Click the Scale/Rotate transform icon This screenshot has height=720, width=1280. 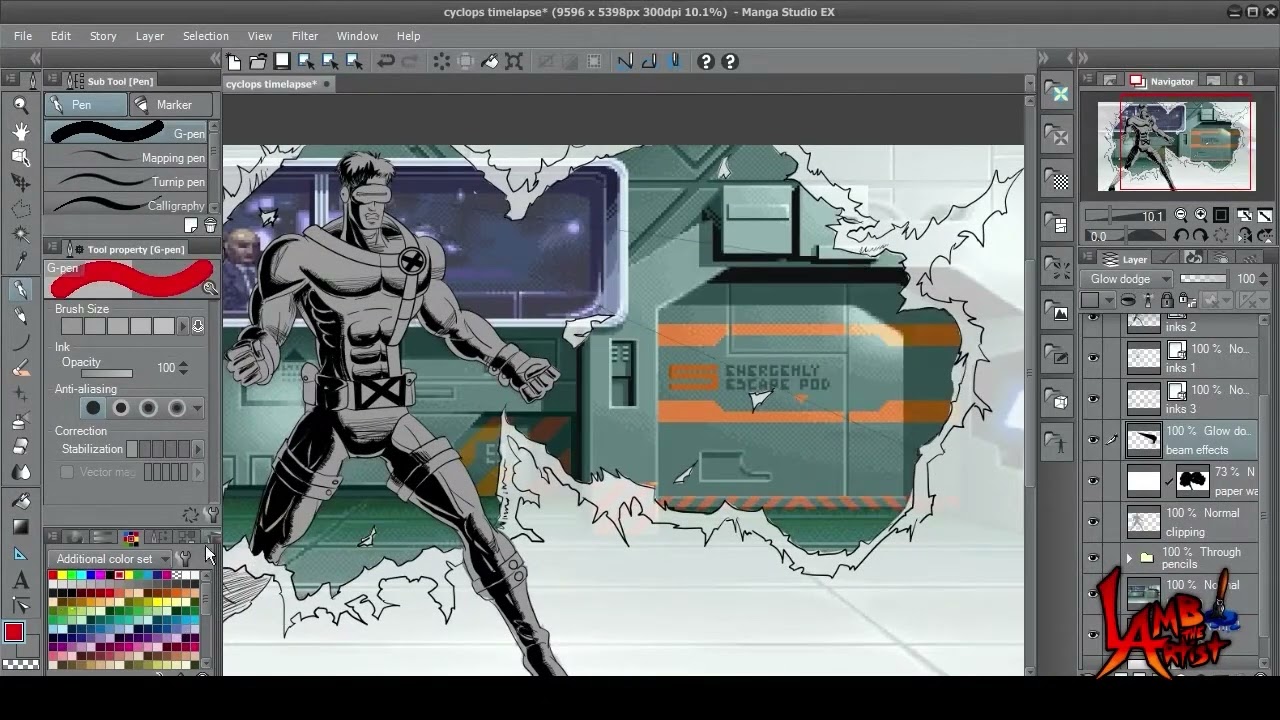coord(514,62)
